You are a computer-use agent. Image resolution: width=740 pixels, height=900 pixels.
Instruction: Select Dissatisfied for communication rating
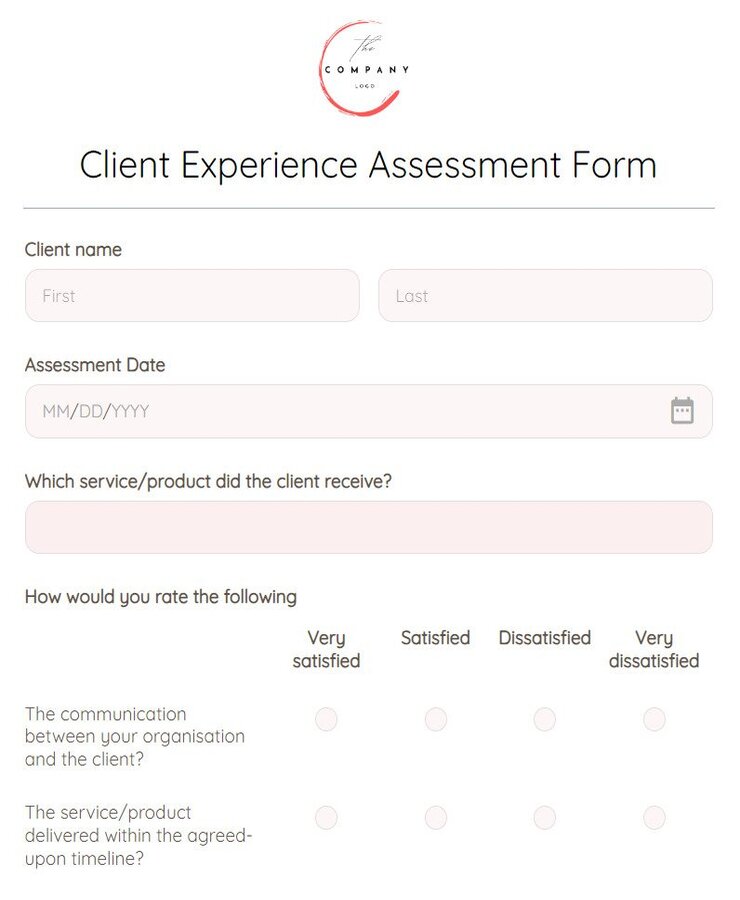coord(544,719)
